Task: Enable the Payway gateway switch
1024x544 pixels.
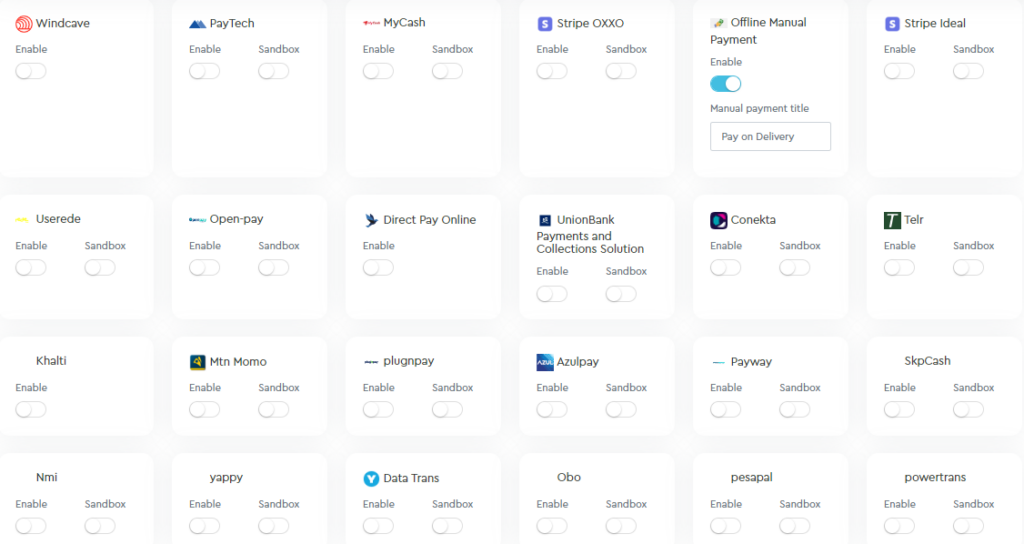Action: coord(725,409)
